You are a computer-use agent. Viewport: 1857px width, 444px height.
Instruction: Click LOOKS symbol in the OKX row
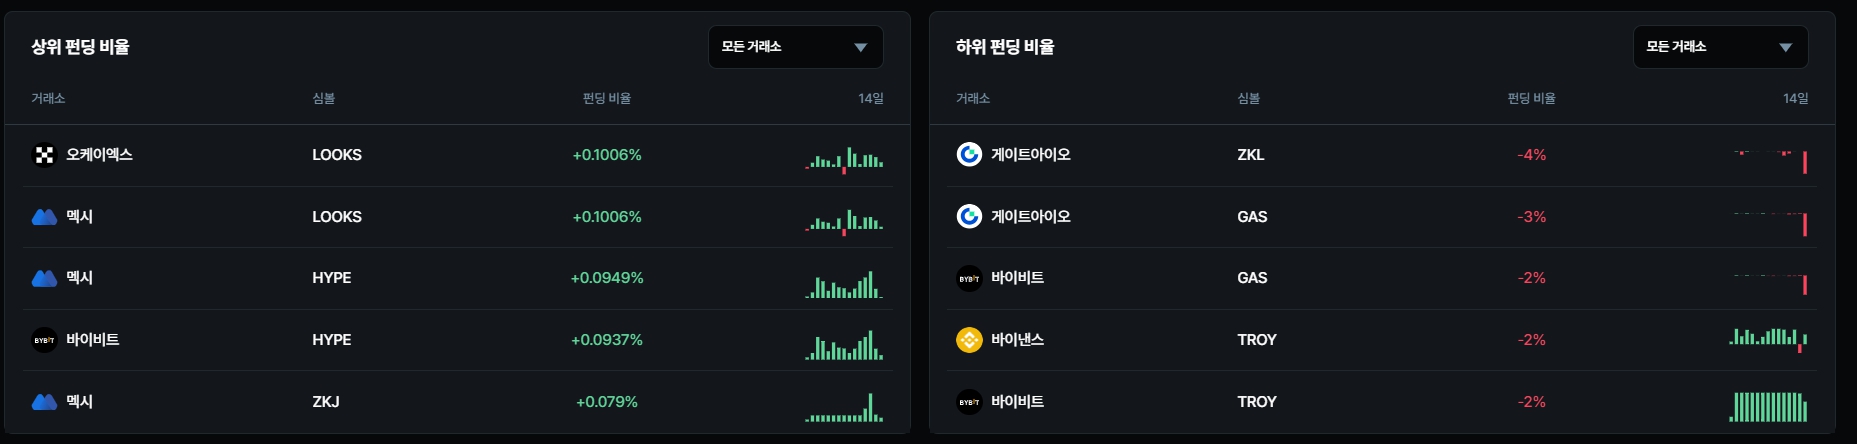[337, 155]
